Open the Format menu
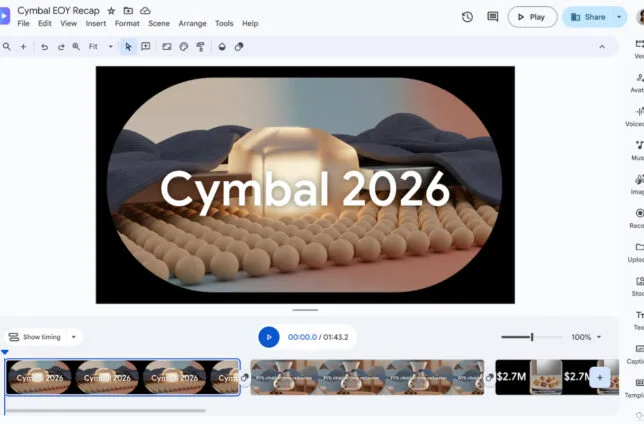Viewport: 644px width, 424px height. point(127,23)
